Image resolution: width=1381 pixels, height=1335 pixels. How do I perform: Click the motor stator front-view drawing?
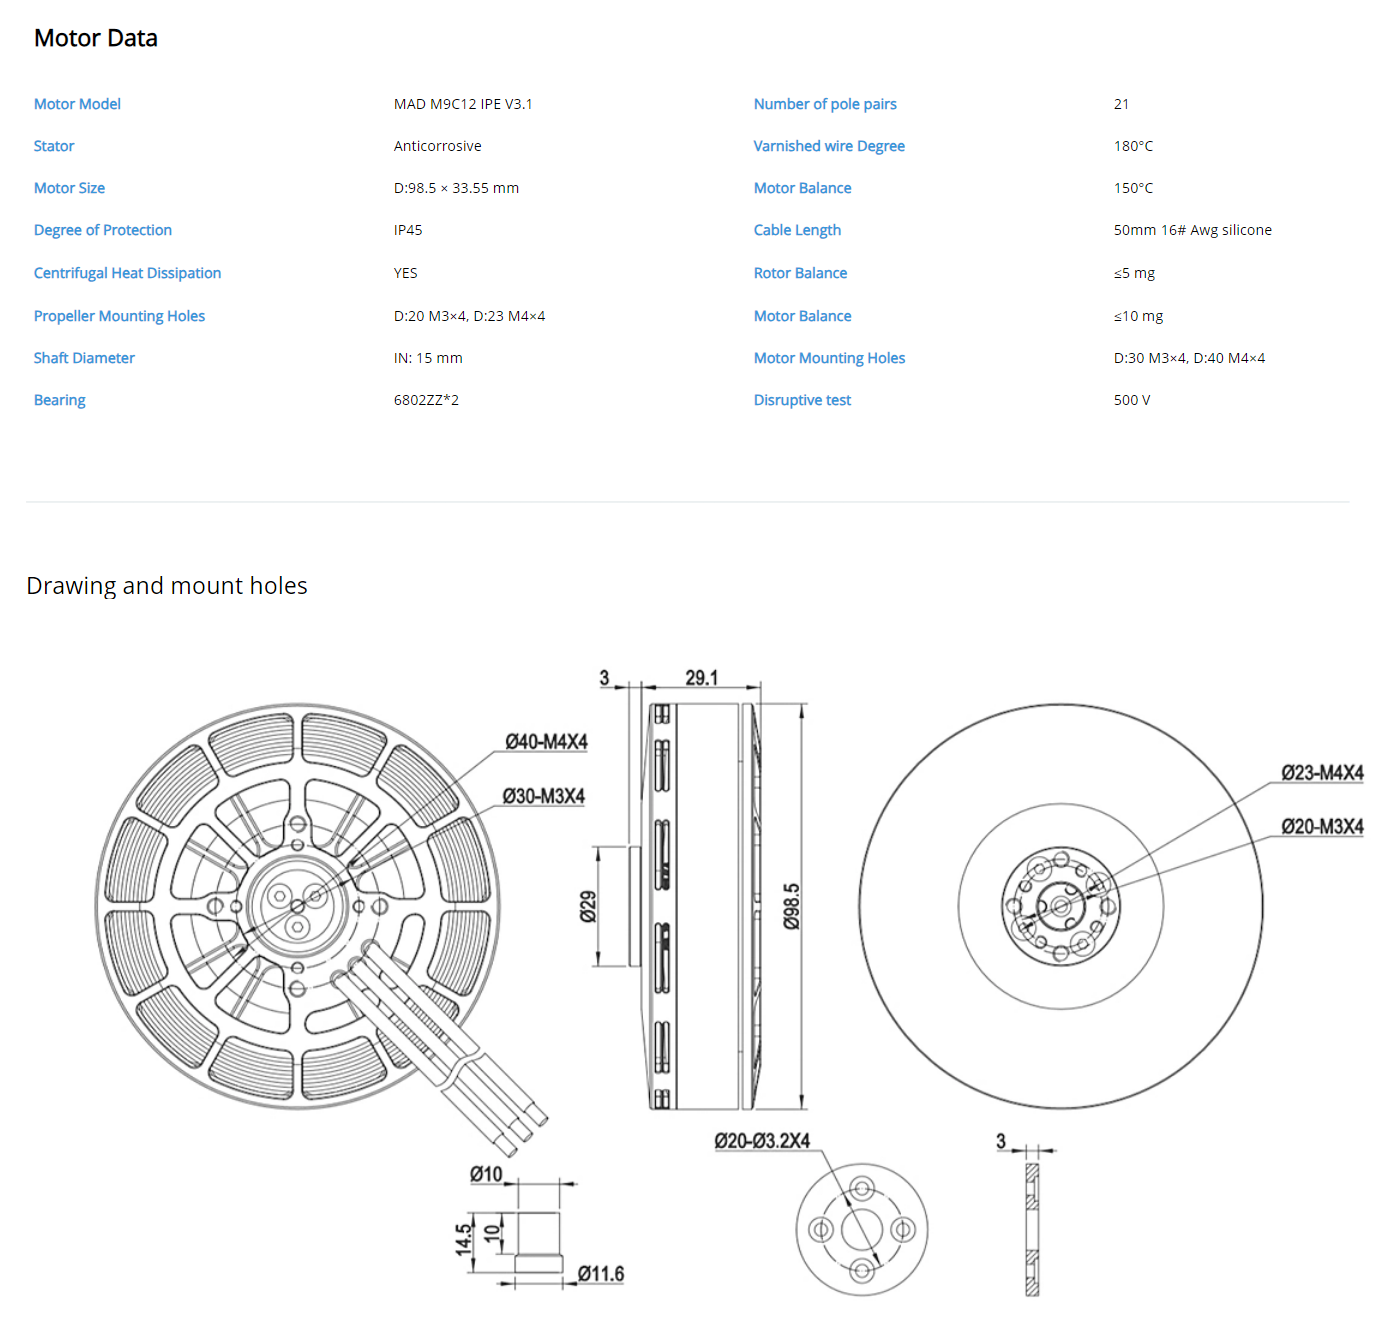297,906
